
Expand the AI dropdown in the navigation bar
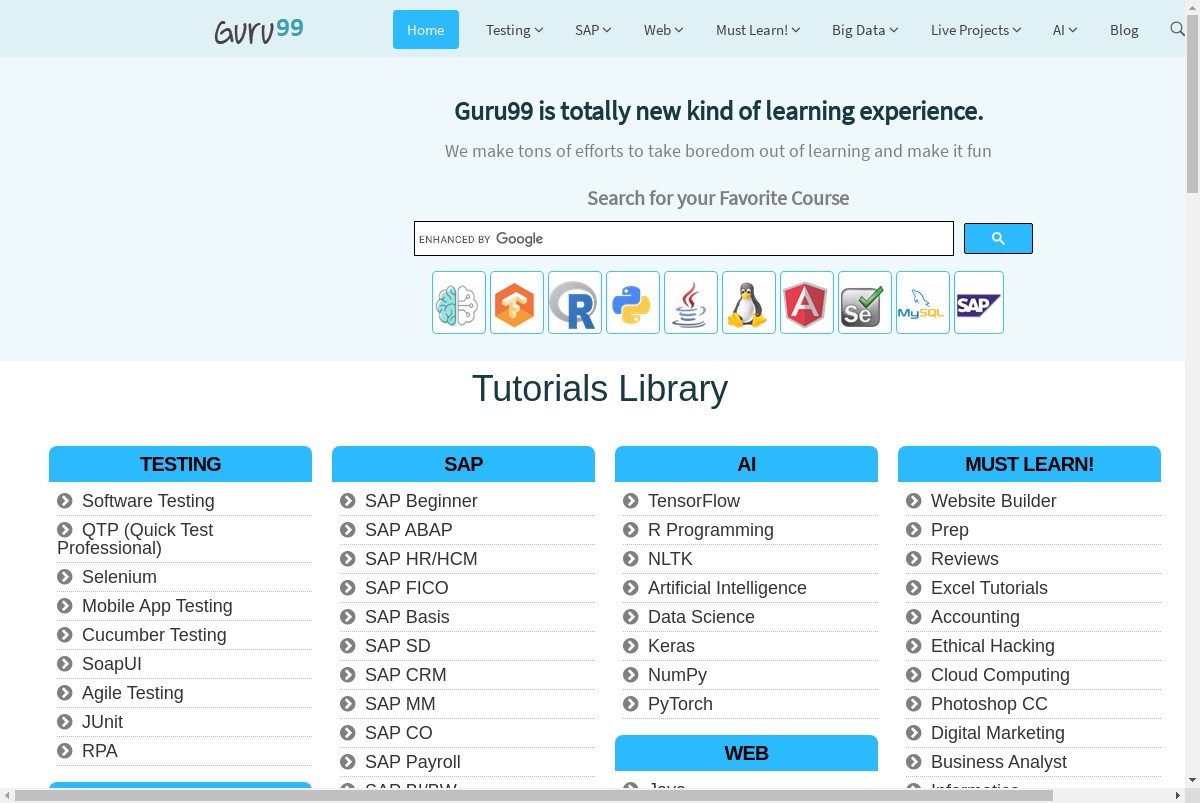1065,30
